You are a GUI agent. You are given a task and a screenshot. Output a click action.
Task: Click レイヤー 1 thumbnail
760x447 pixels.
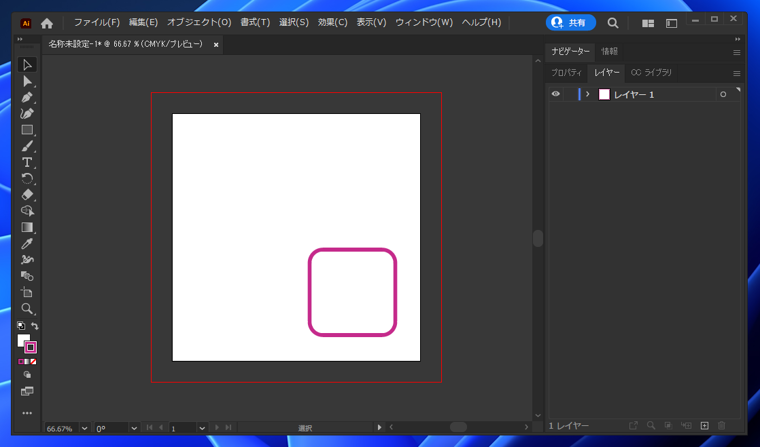(604, 94)
